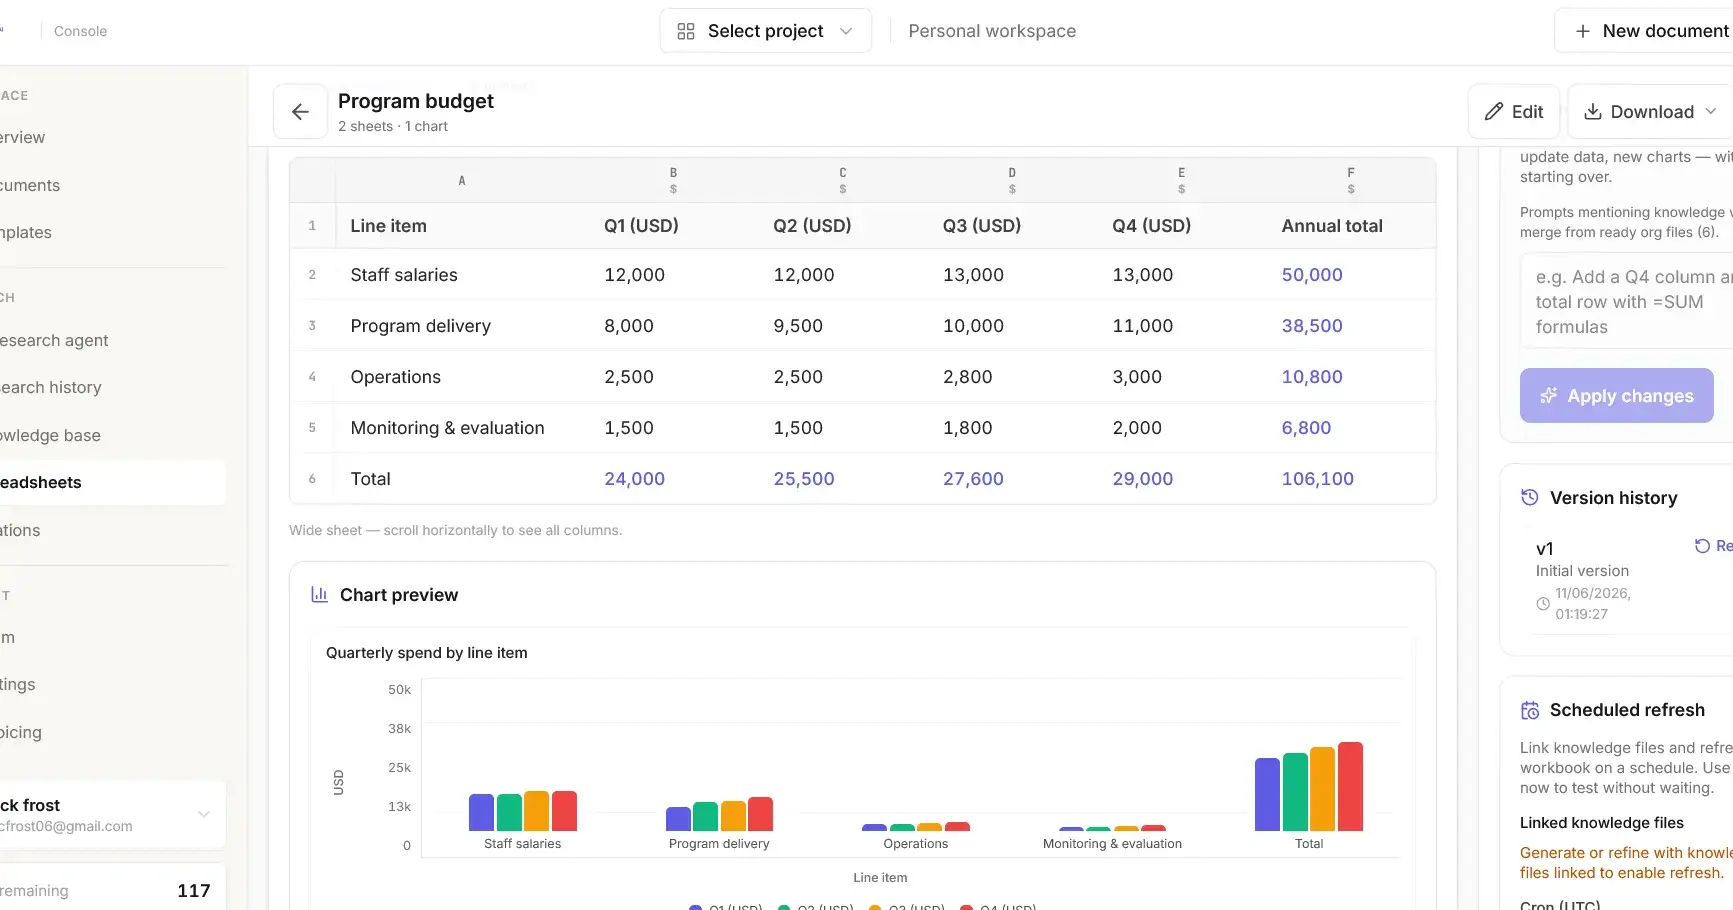Open the Select project dropdown
The image size is (1733, 910).
pyautogui.click(x=765, y=31)
